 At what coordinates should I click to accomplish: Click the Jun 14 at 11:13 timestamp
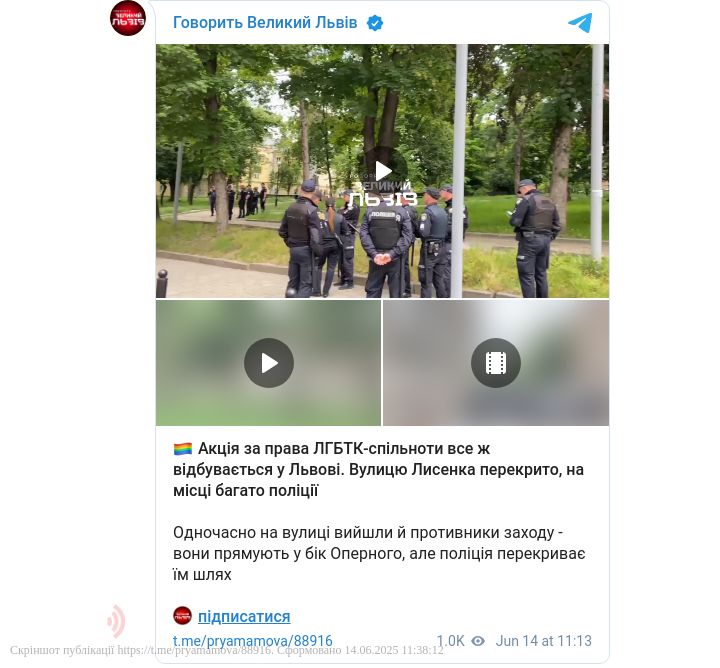pyautogui.click(x=543, y=641)
